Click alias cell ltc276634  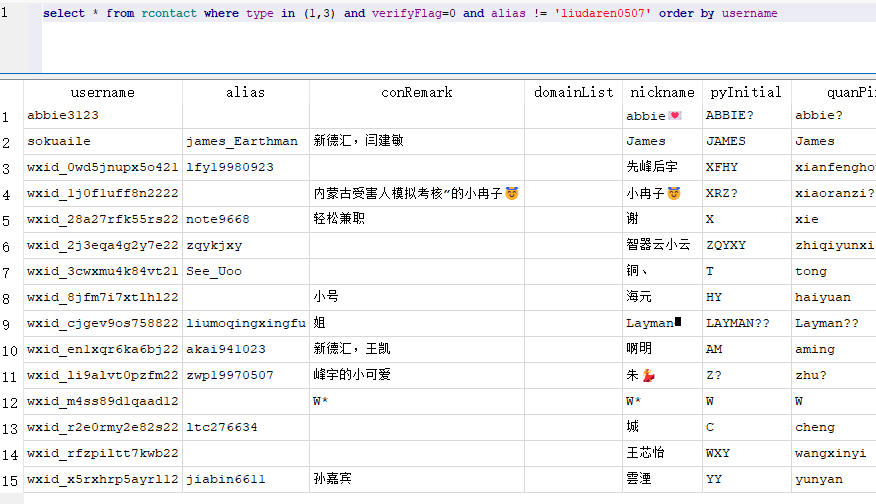[246, 427]
